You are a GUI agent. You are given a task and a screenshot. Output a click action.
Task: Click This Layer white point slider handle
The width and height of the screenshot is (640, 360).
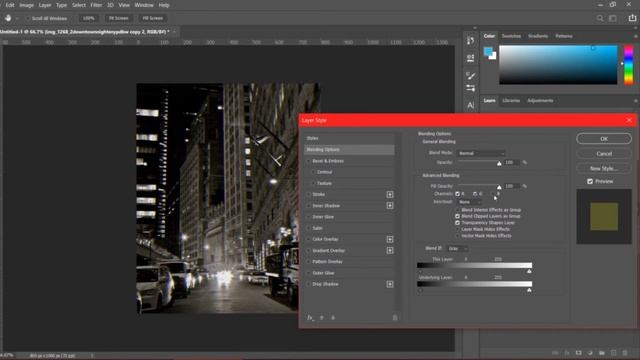click(x=529, y=271)
